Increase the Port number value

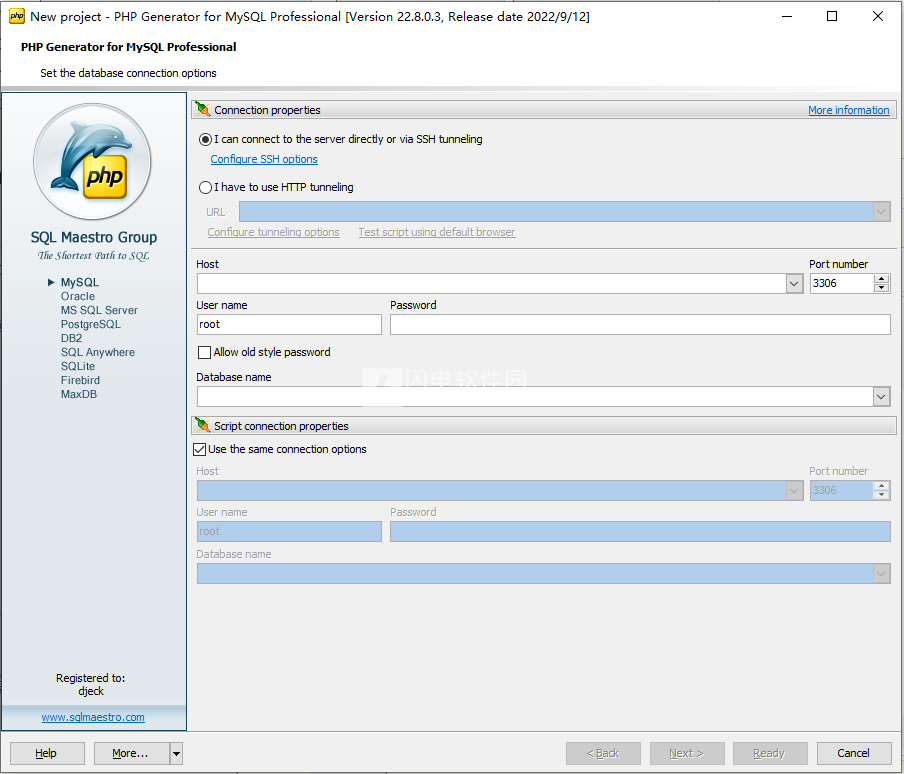pyautogui.click(x=881, y=279)
